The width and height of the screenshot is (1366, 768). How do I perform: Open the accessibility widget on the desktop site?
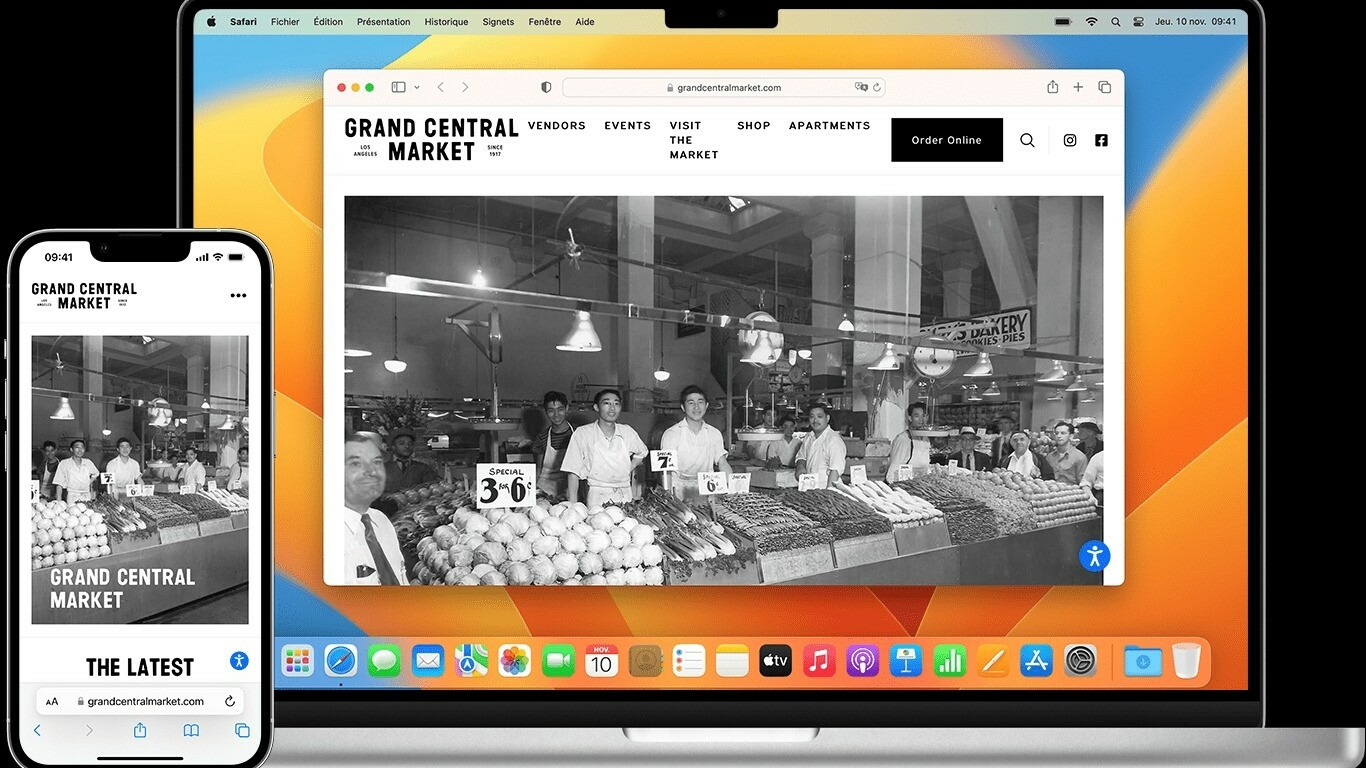(1094, 556)
